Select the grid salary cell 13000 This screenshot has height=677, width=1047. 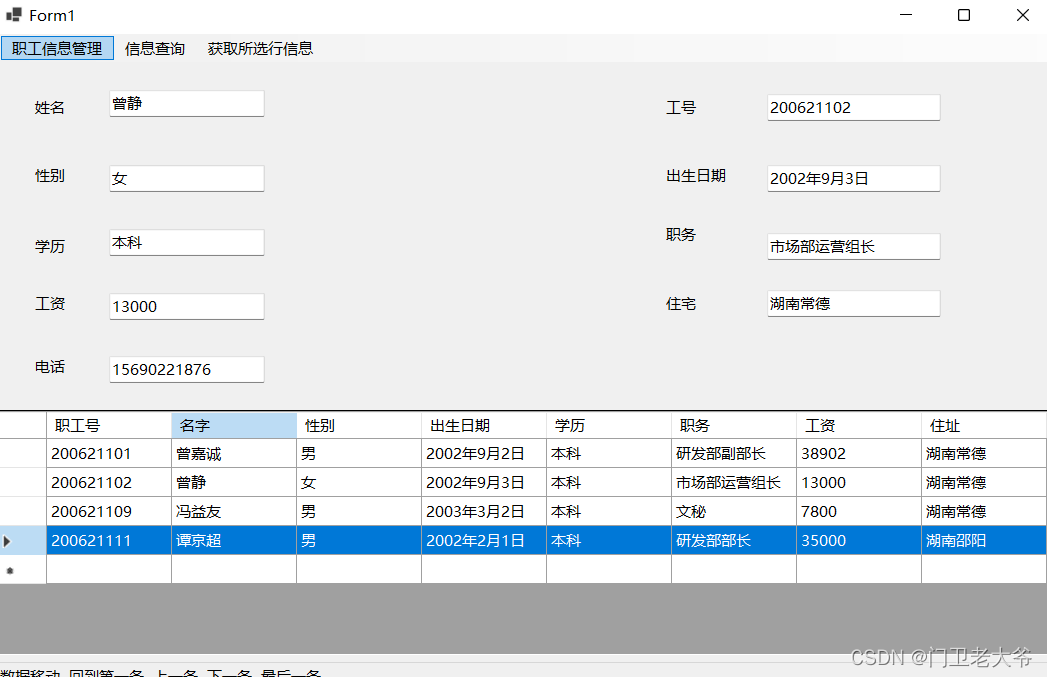[x=858, y=482]
